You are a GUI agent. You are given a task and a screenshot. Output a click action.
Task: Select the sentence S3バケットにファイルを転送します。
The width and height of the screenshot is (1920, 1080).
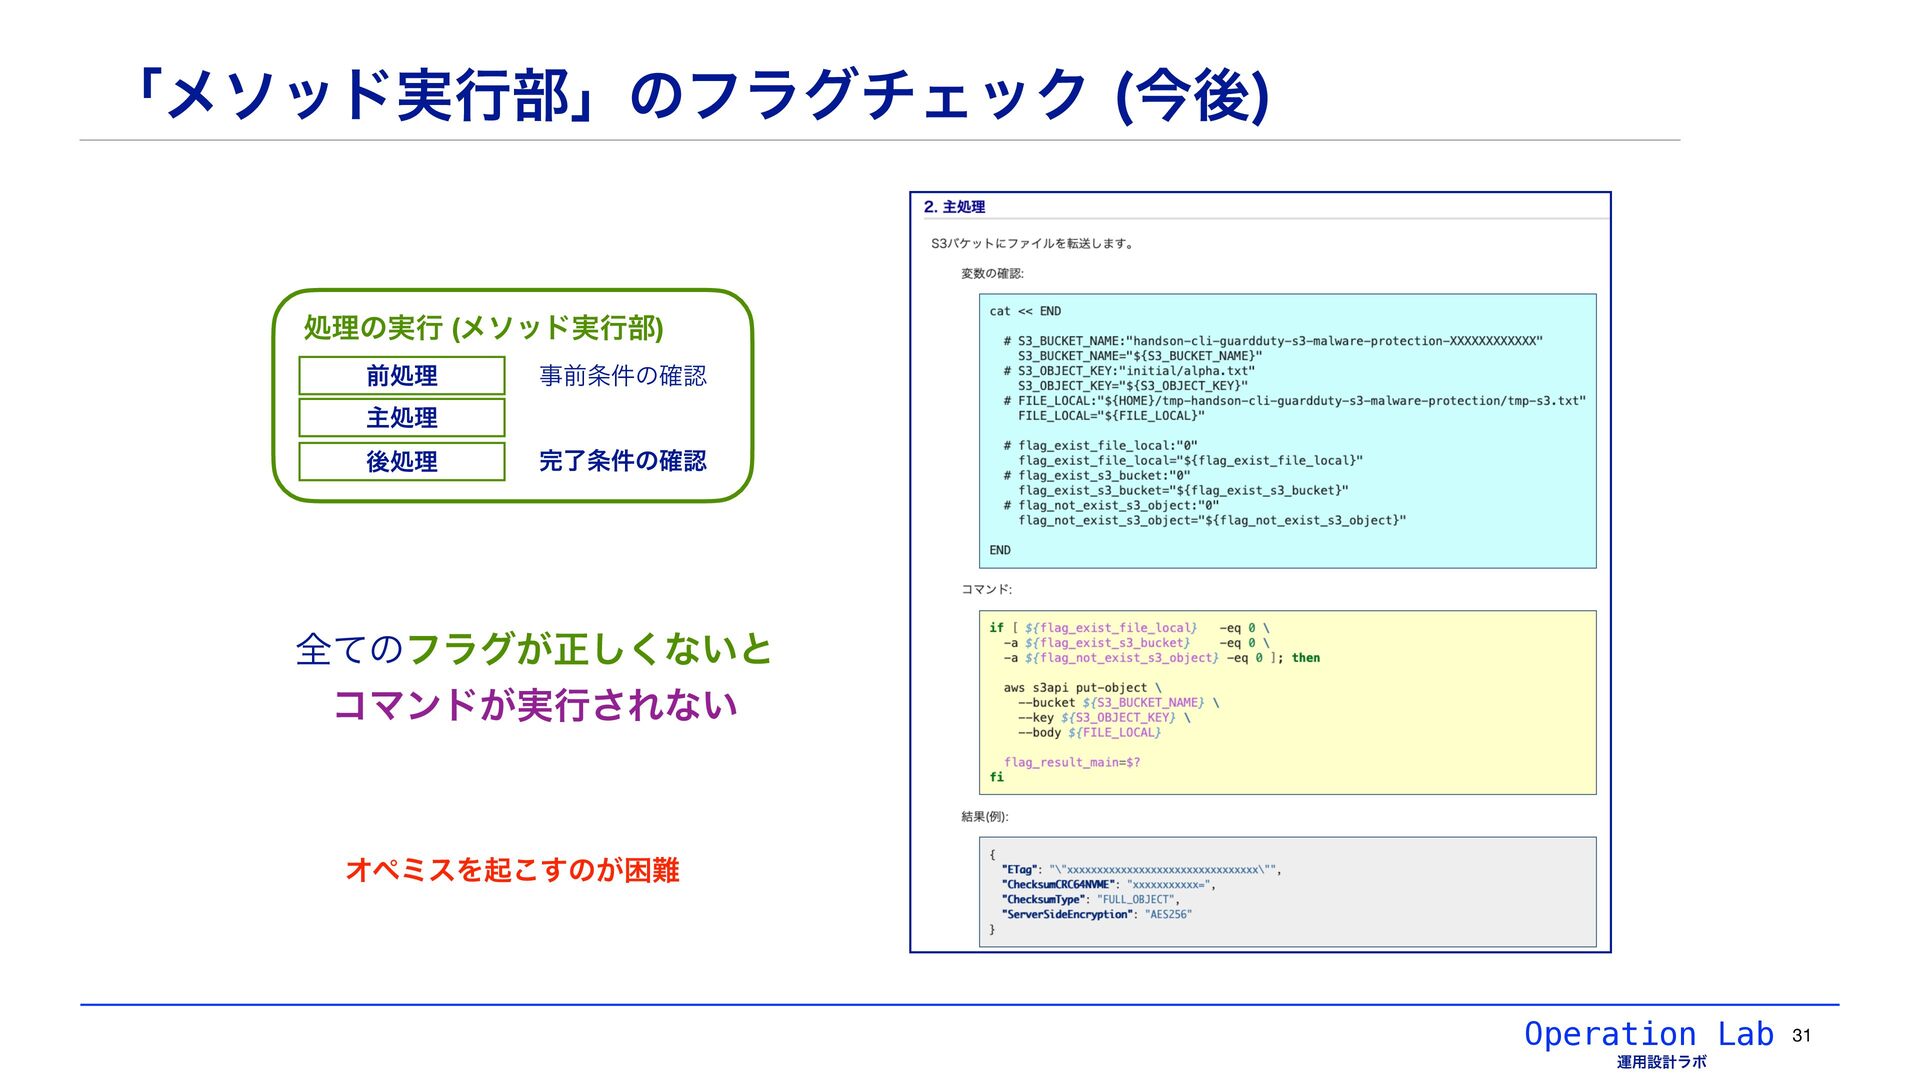tap(1032, 243)
